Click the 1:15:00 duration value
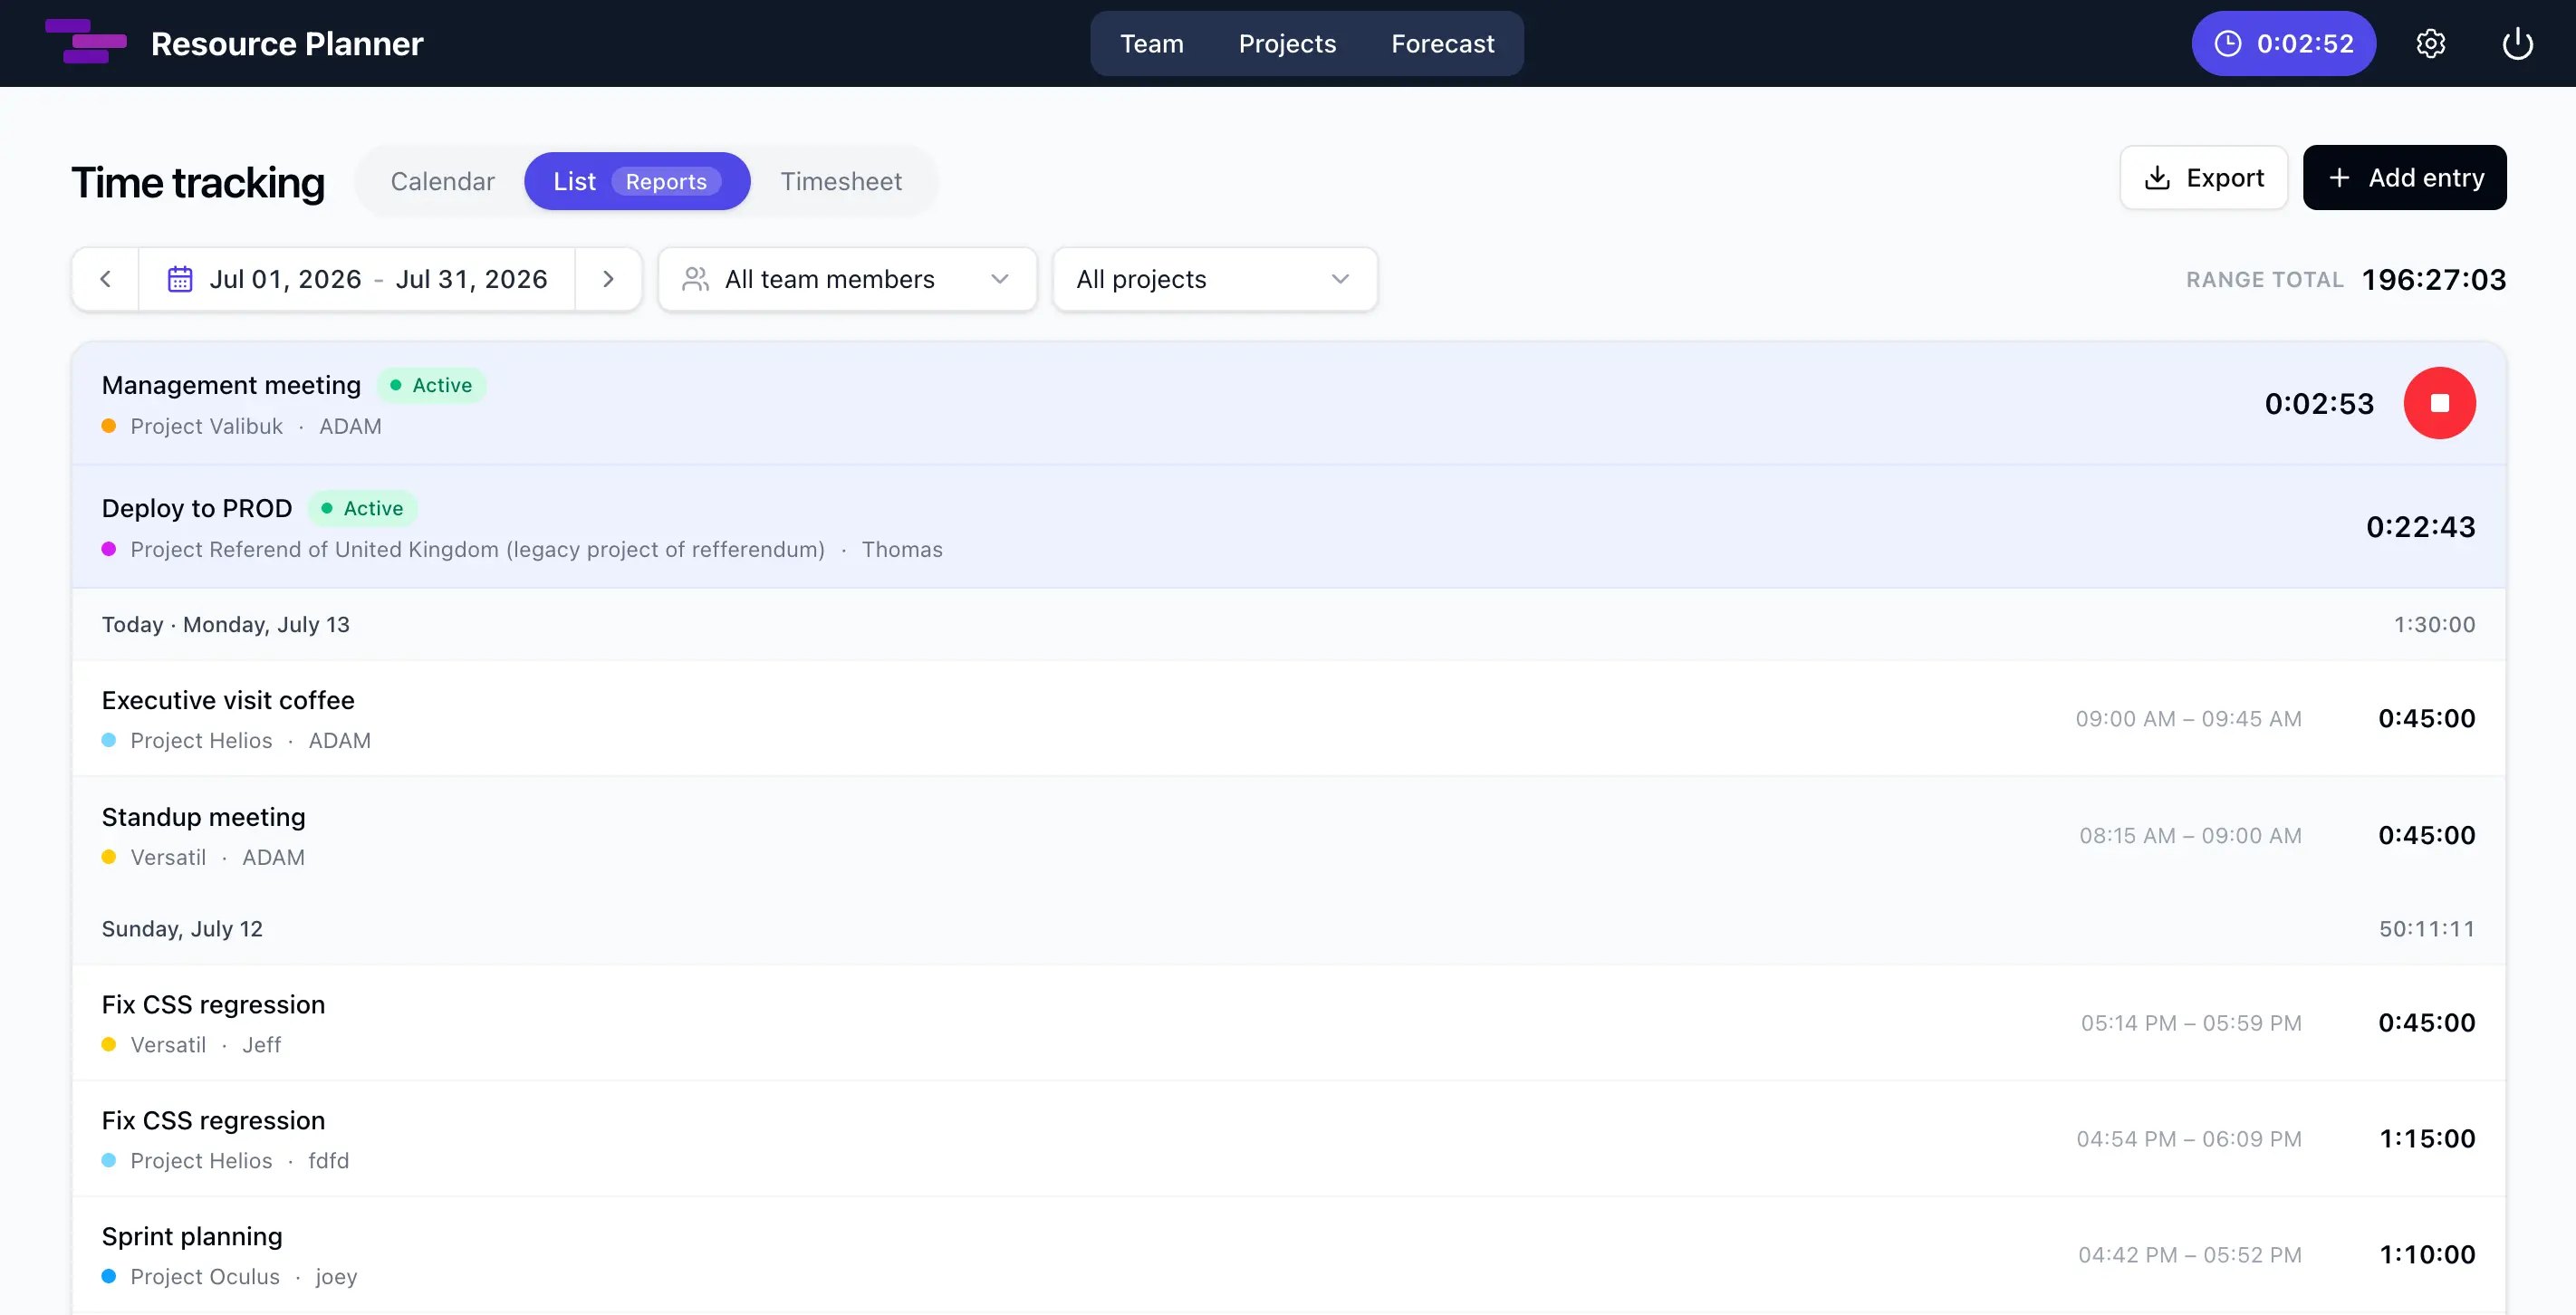 point(2427,1138)
